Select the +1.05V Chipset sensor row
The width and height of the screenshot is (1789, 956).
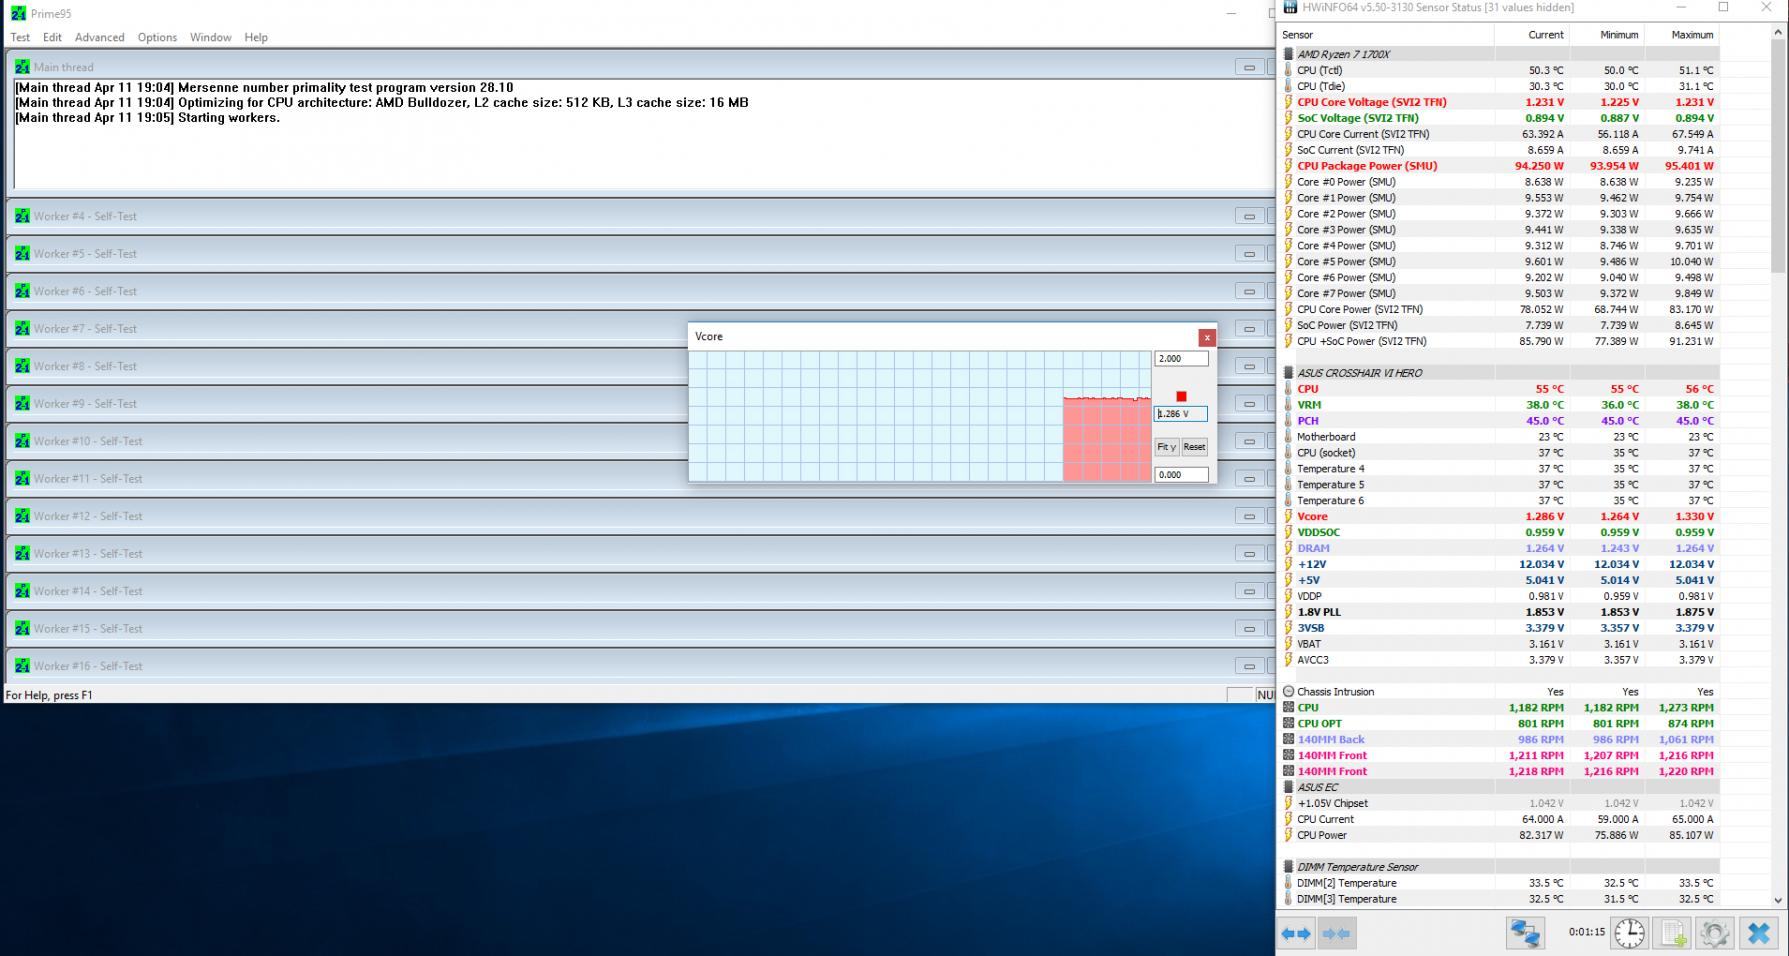pos(1498,803)
